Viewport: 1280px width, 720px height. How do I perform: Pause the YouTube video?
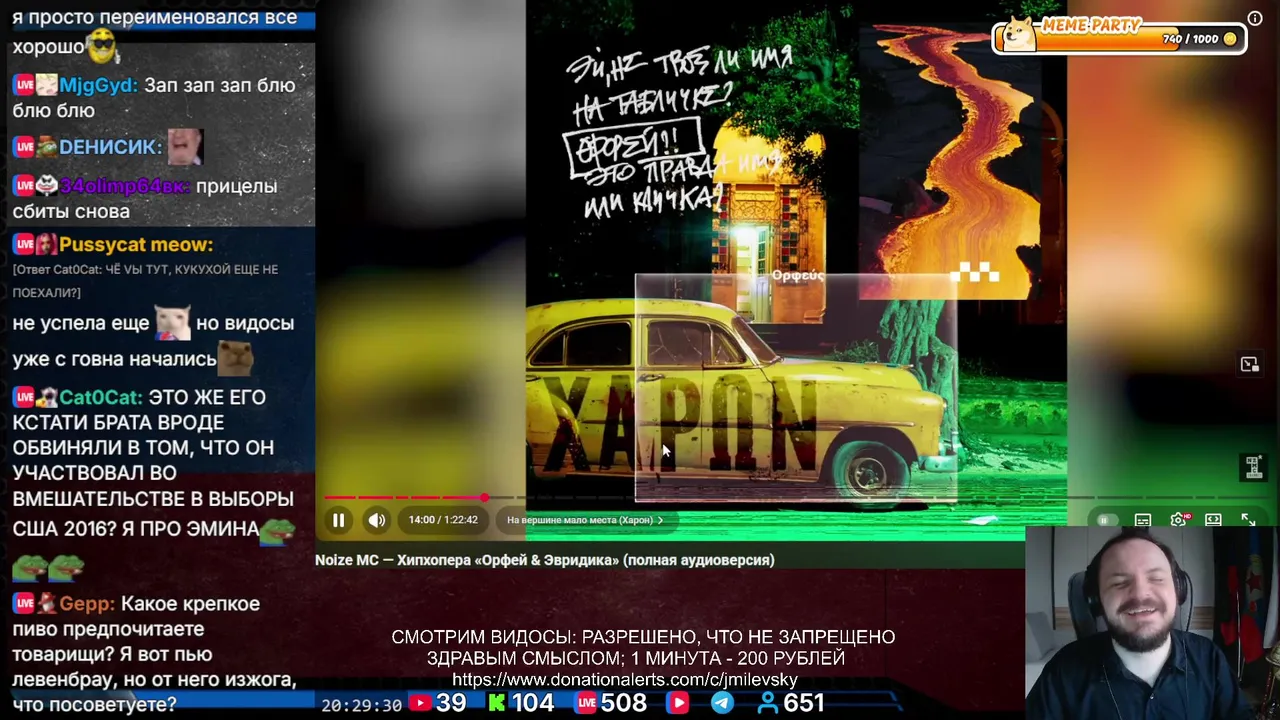(338, 520)
